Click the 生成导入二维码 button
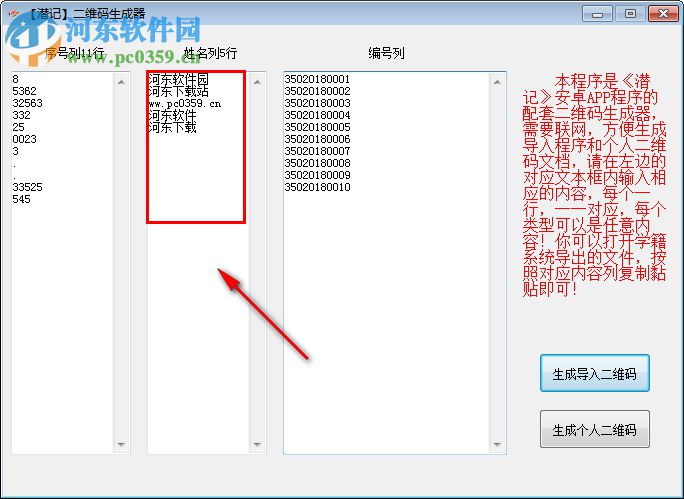Screen dimensions: 684x499 pyautogui.click(x=595, y=373)
